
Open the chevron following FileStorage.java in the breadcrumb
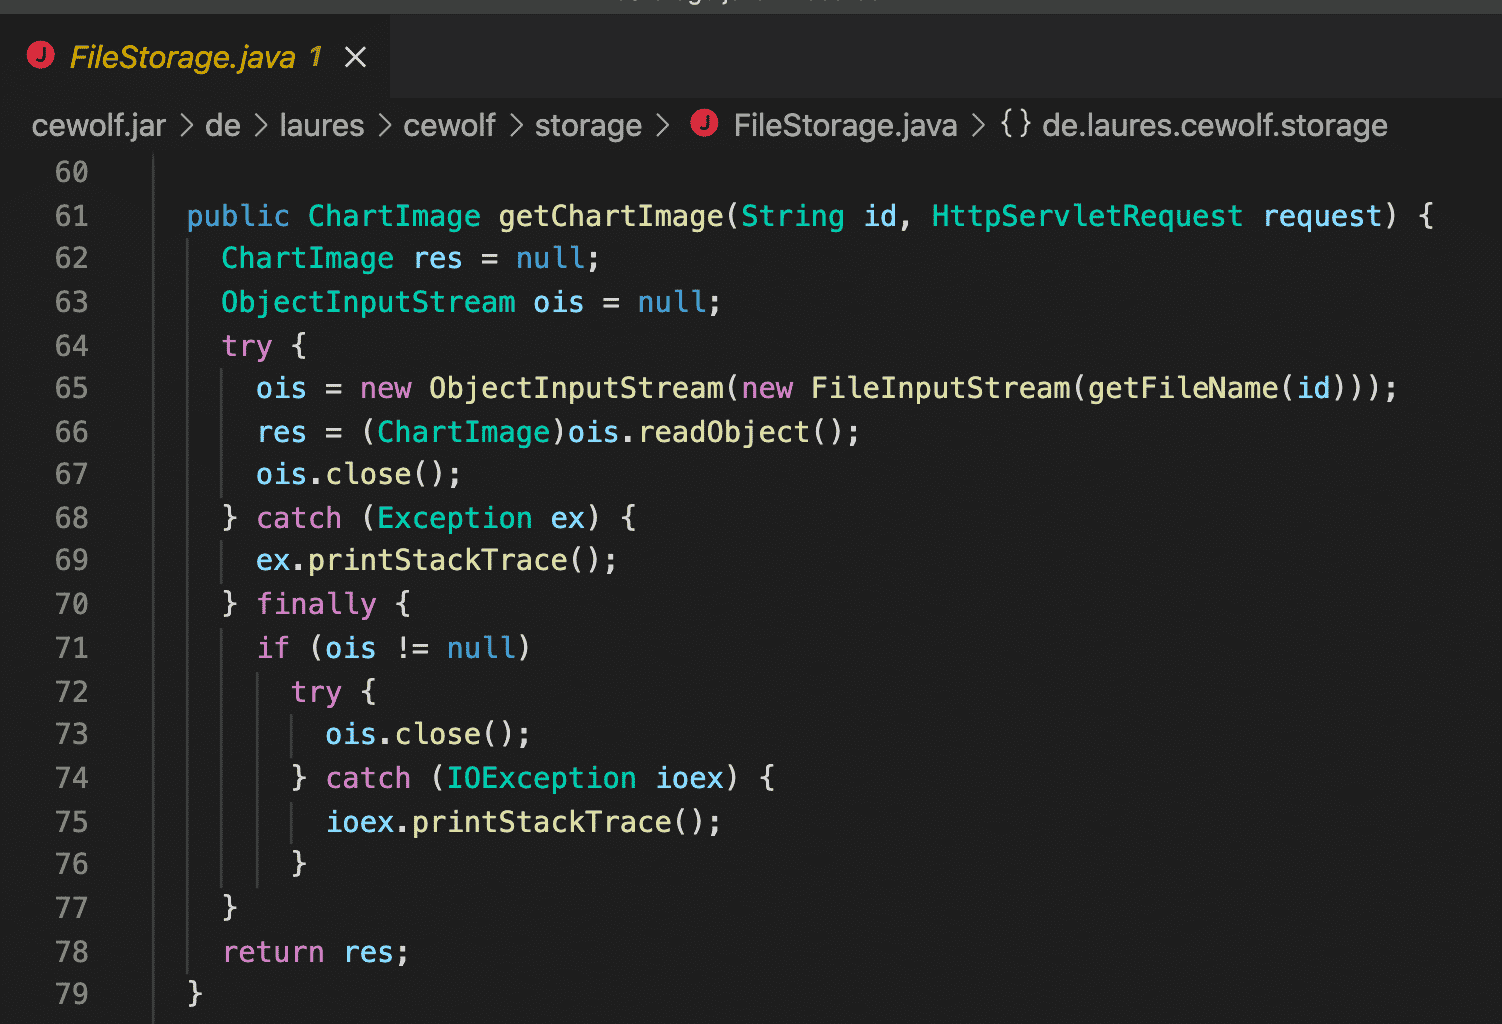coord(978,124)
